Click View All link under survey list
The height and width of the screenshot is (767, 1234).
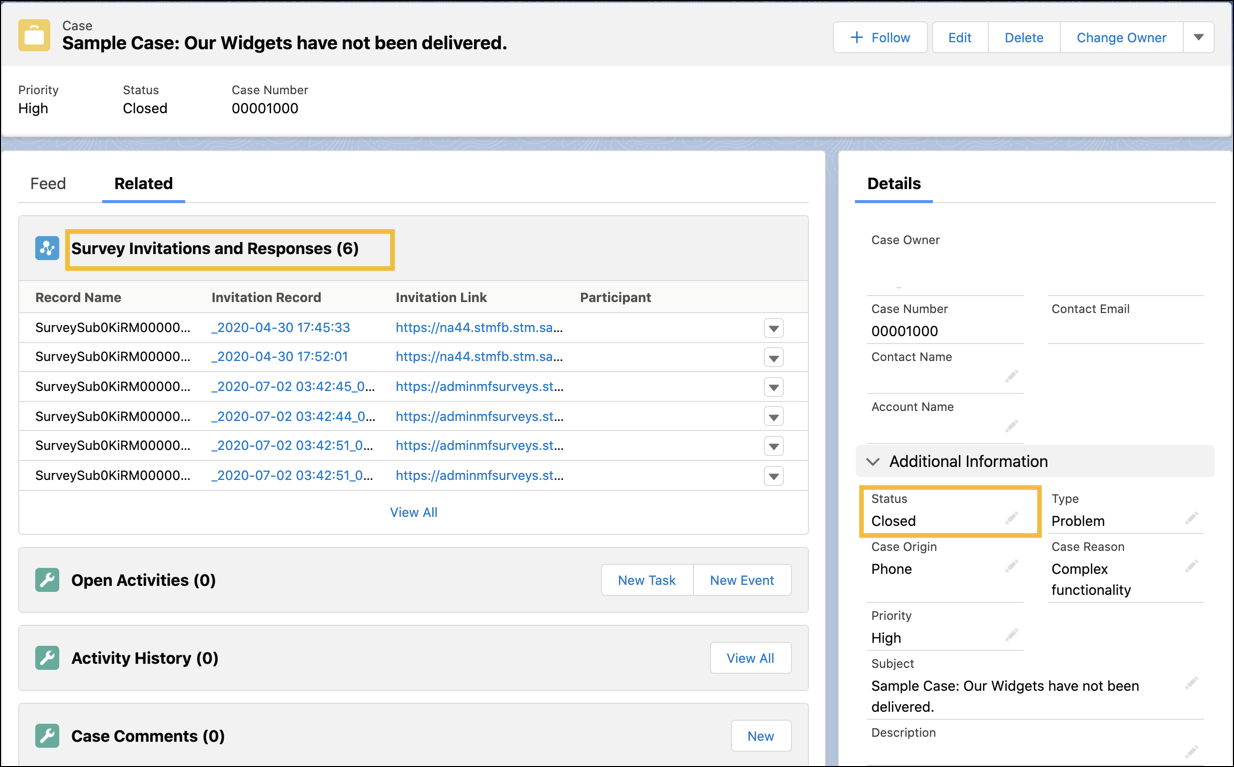pyautogui.click(x=414, y=512)
